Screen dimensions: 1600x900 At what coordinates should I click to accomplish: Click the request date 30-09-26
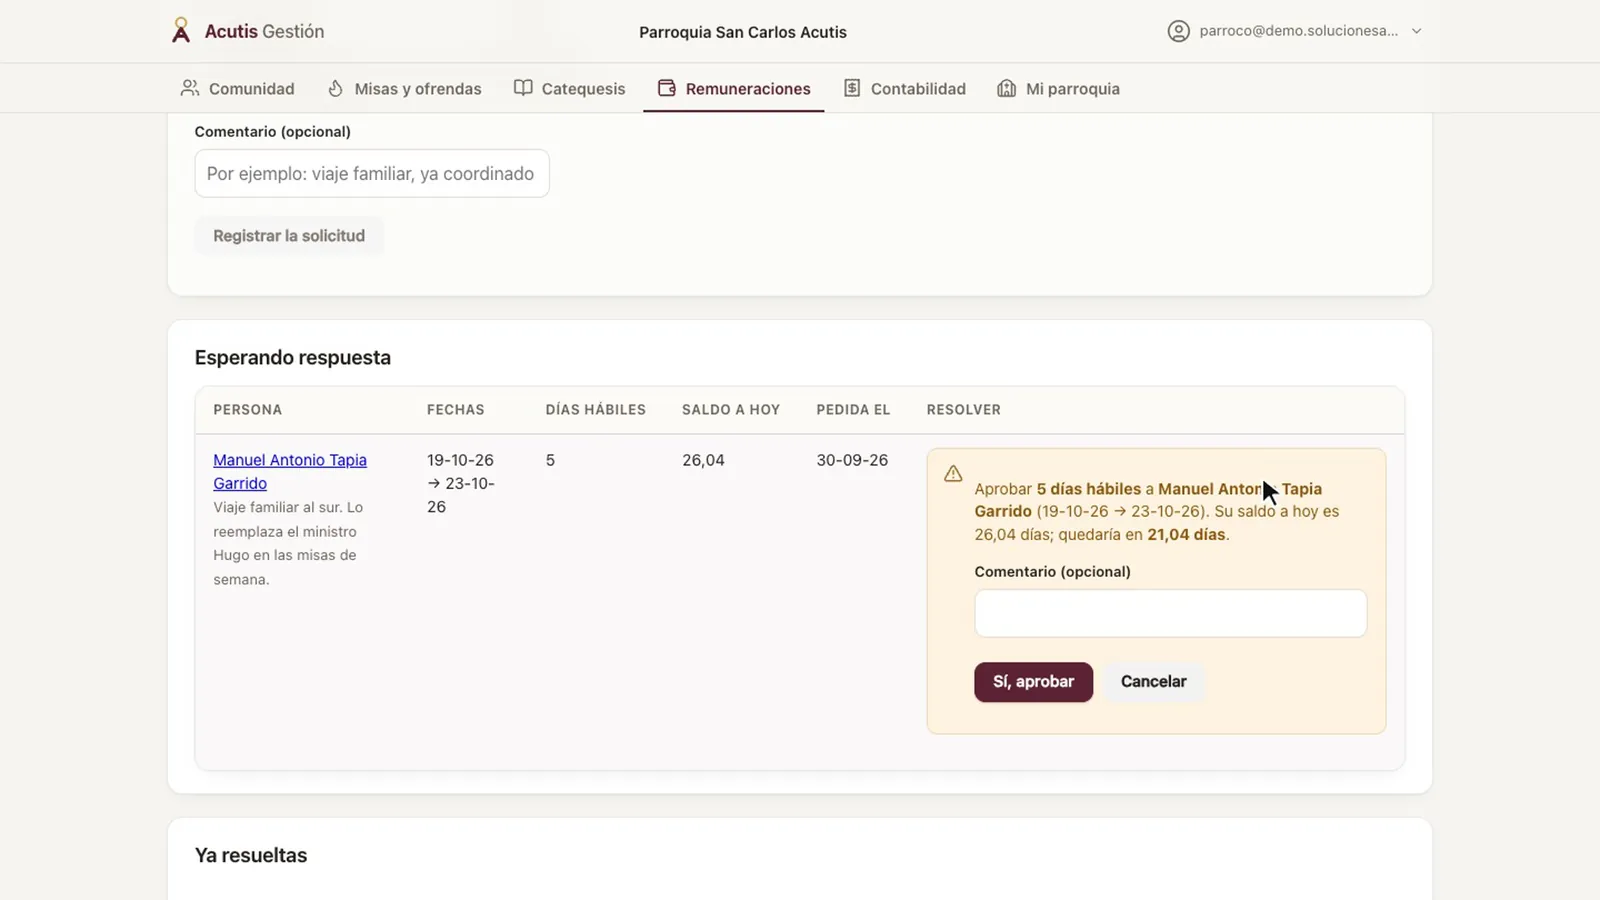pyautogui.click(x=852, y=460)
